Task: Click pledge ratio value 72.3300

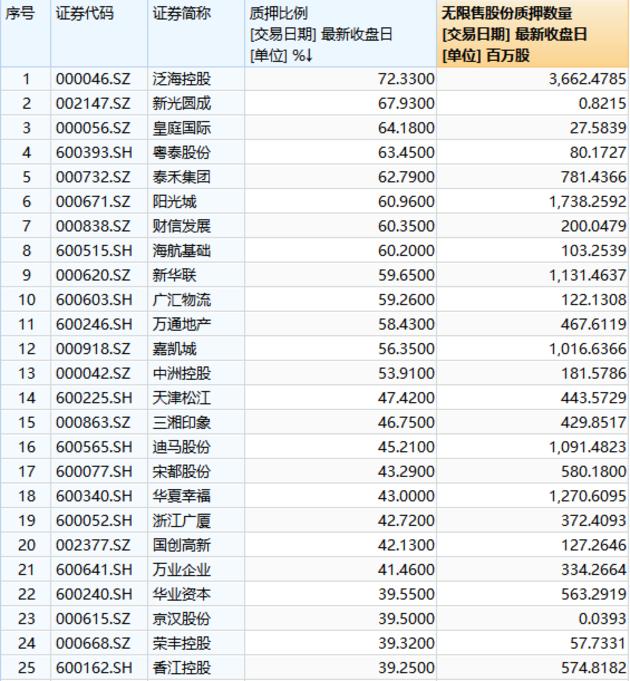Action: [406, 79]
